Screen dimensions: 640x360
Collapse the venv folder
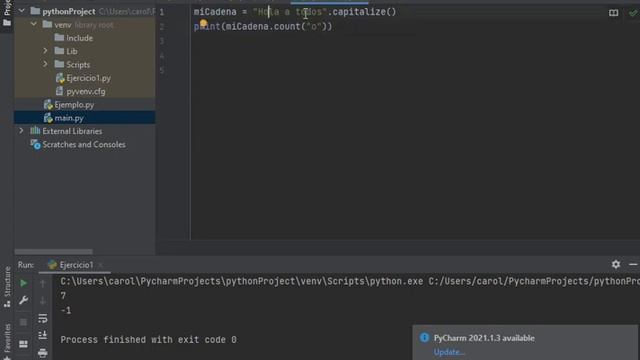pyautogui.click(x=33, y=24)
